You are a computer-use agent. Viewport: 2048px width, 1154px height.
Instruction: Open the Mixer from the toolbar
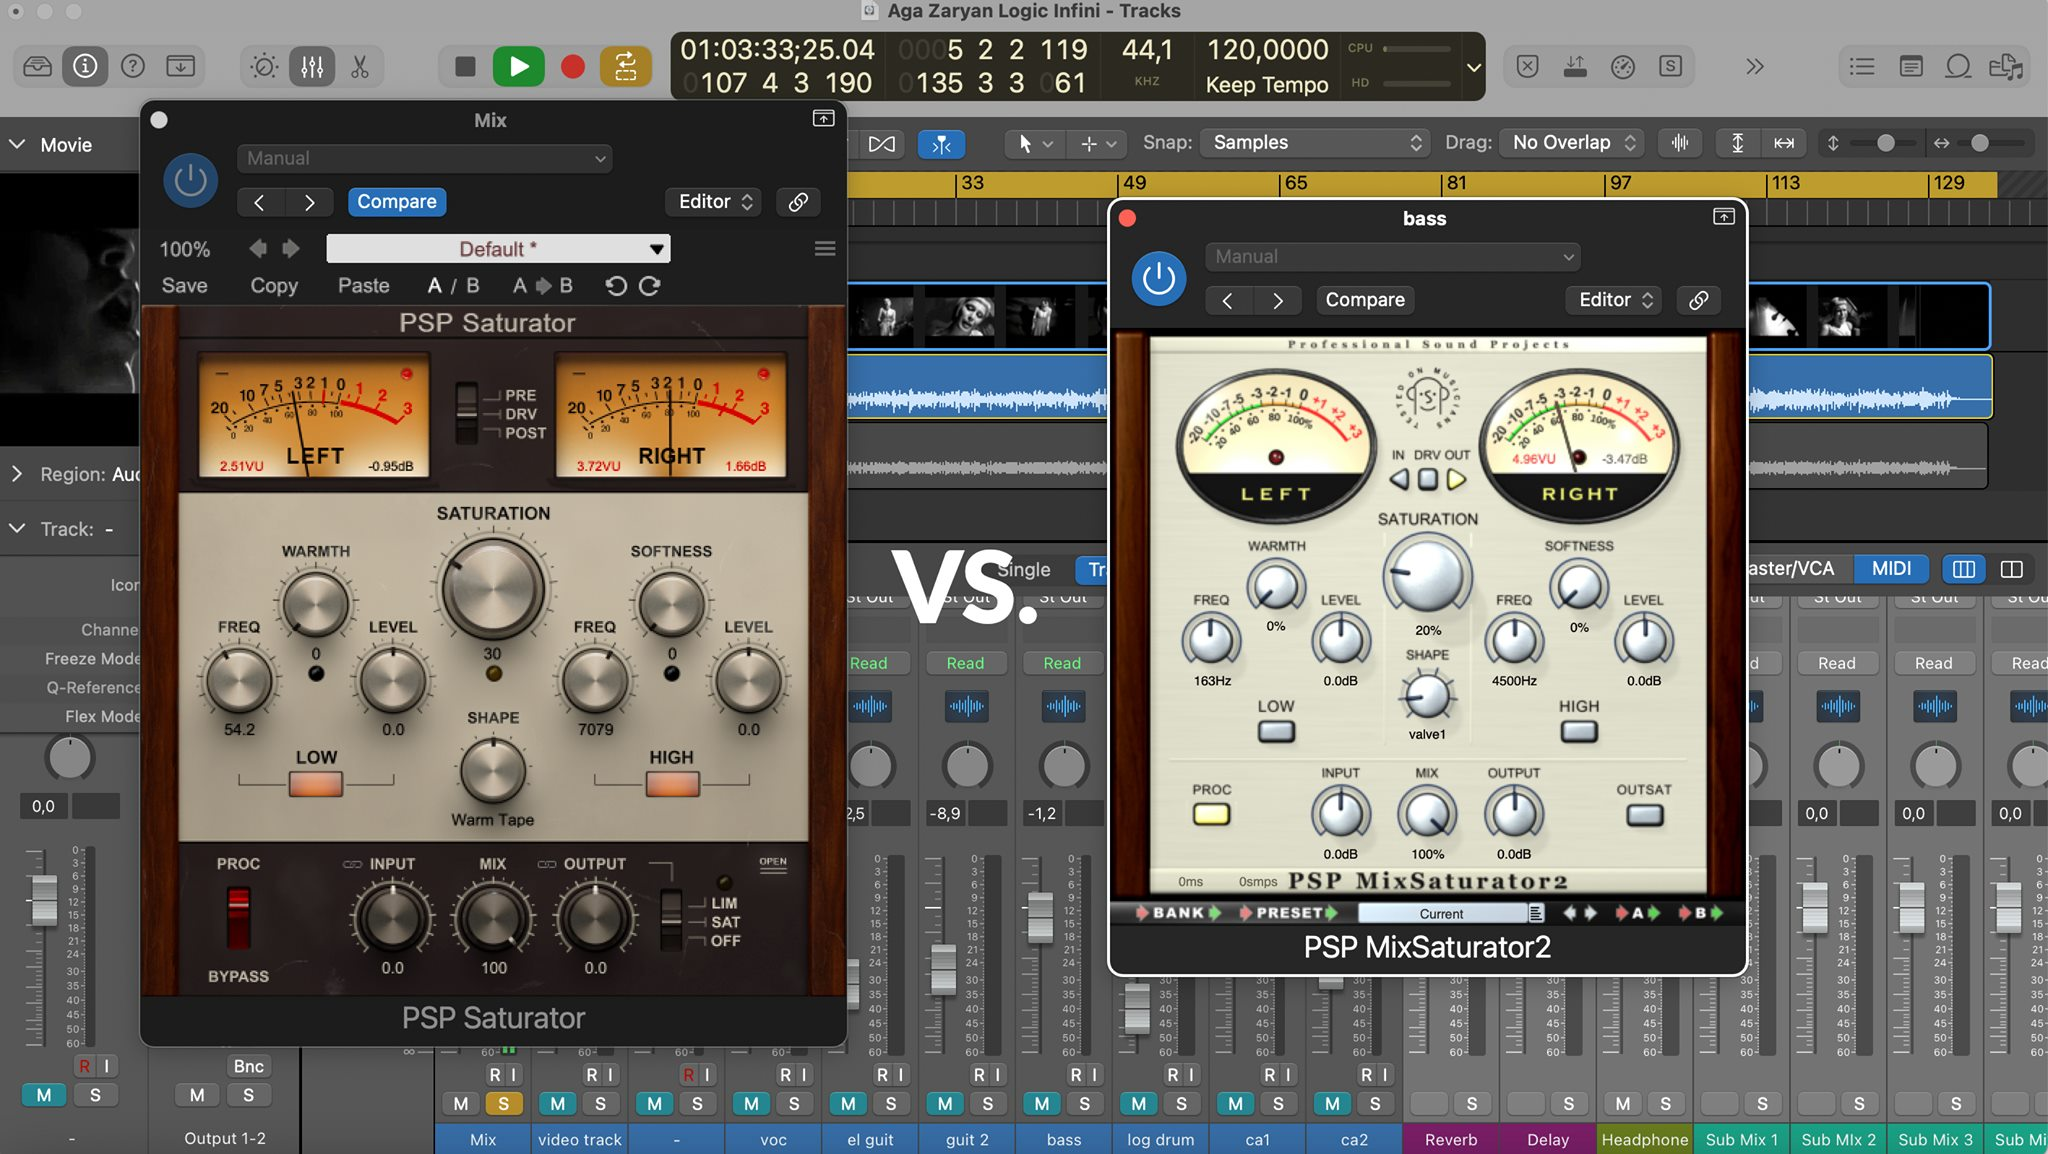312,67
